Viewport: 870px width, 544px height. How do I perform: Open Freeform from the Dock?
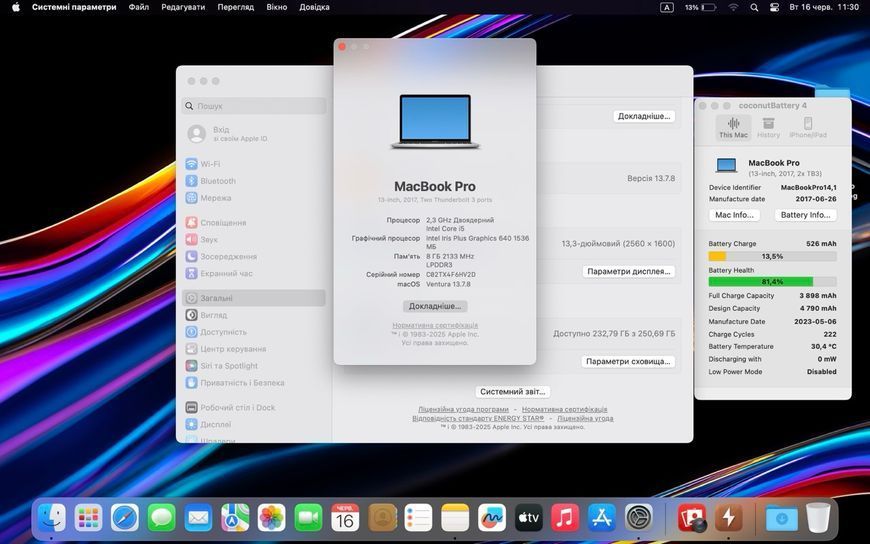click(x=492, y=518)
